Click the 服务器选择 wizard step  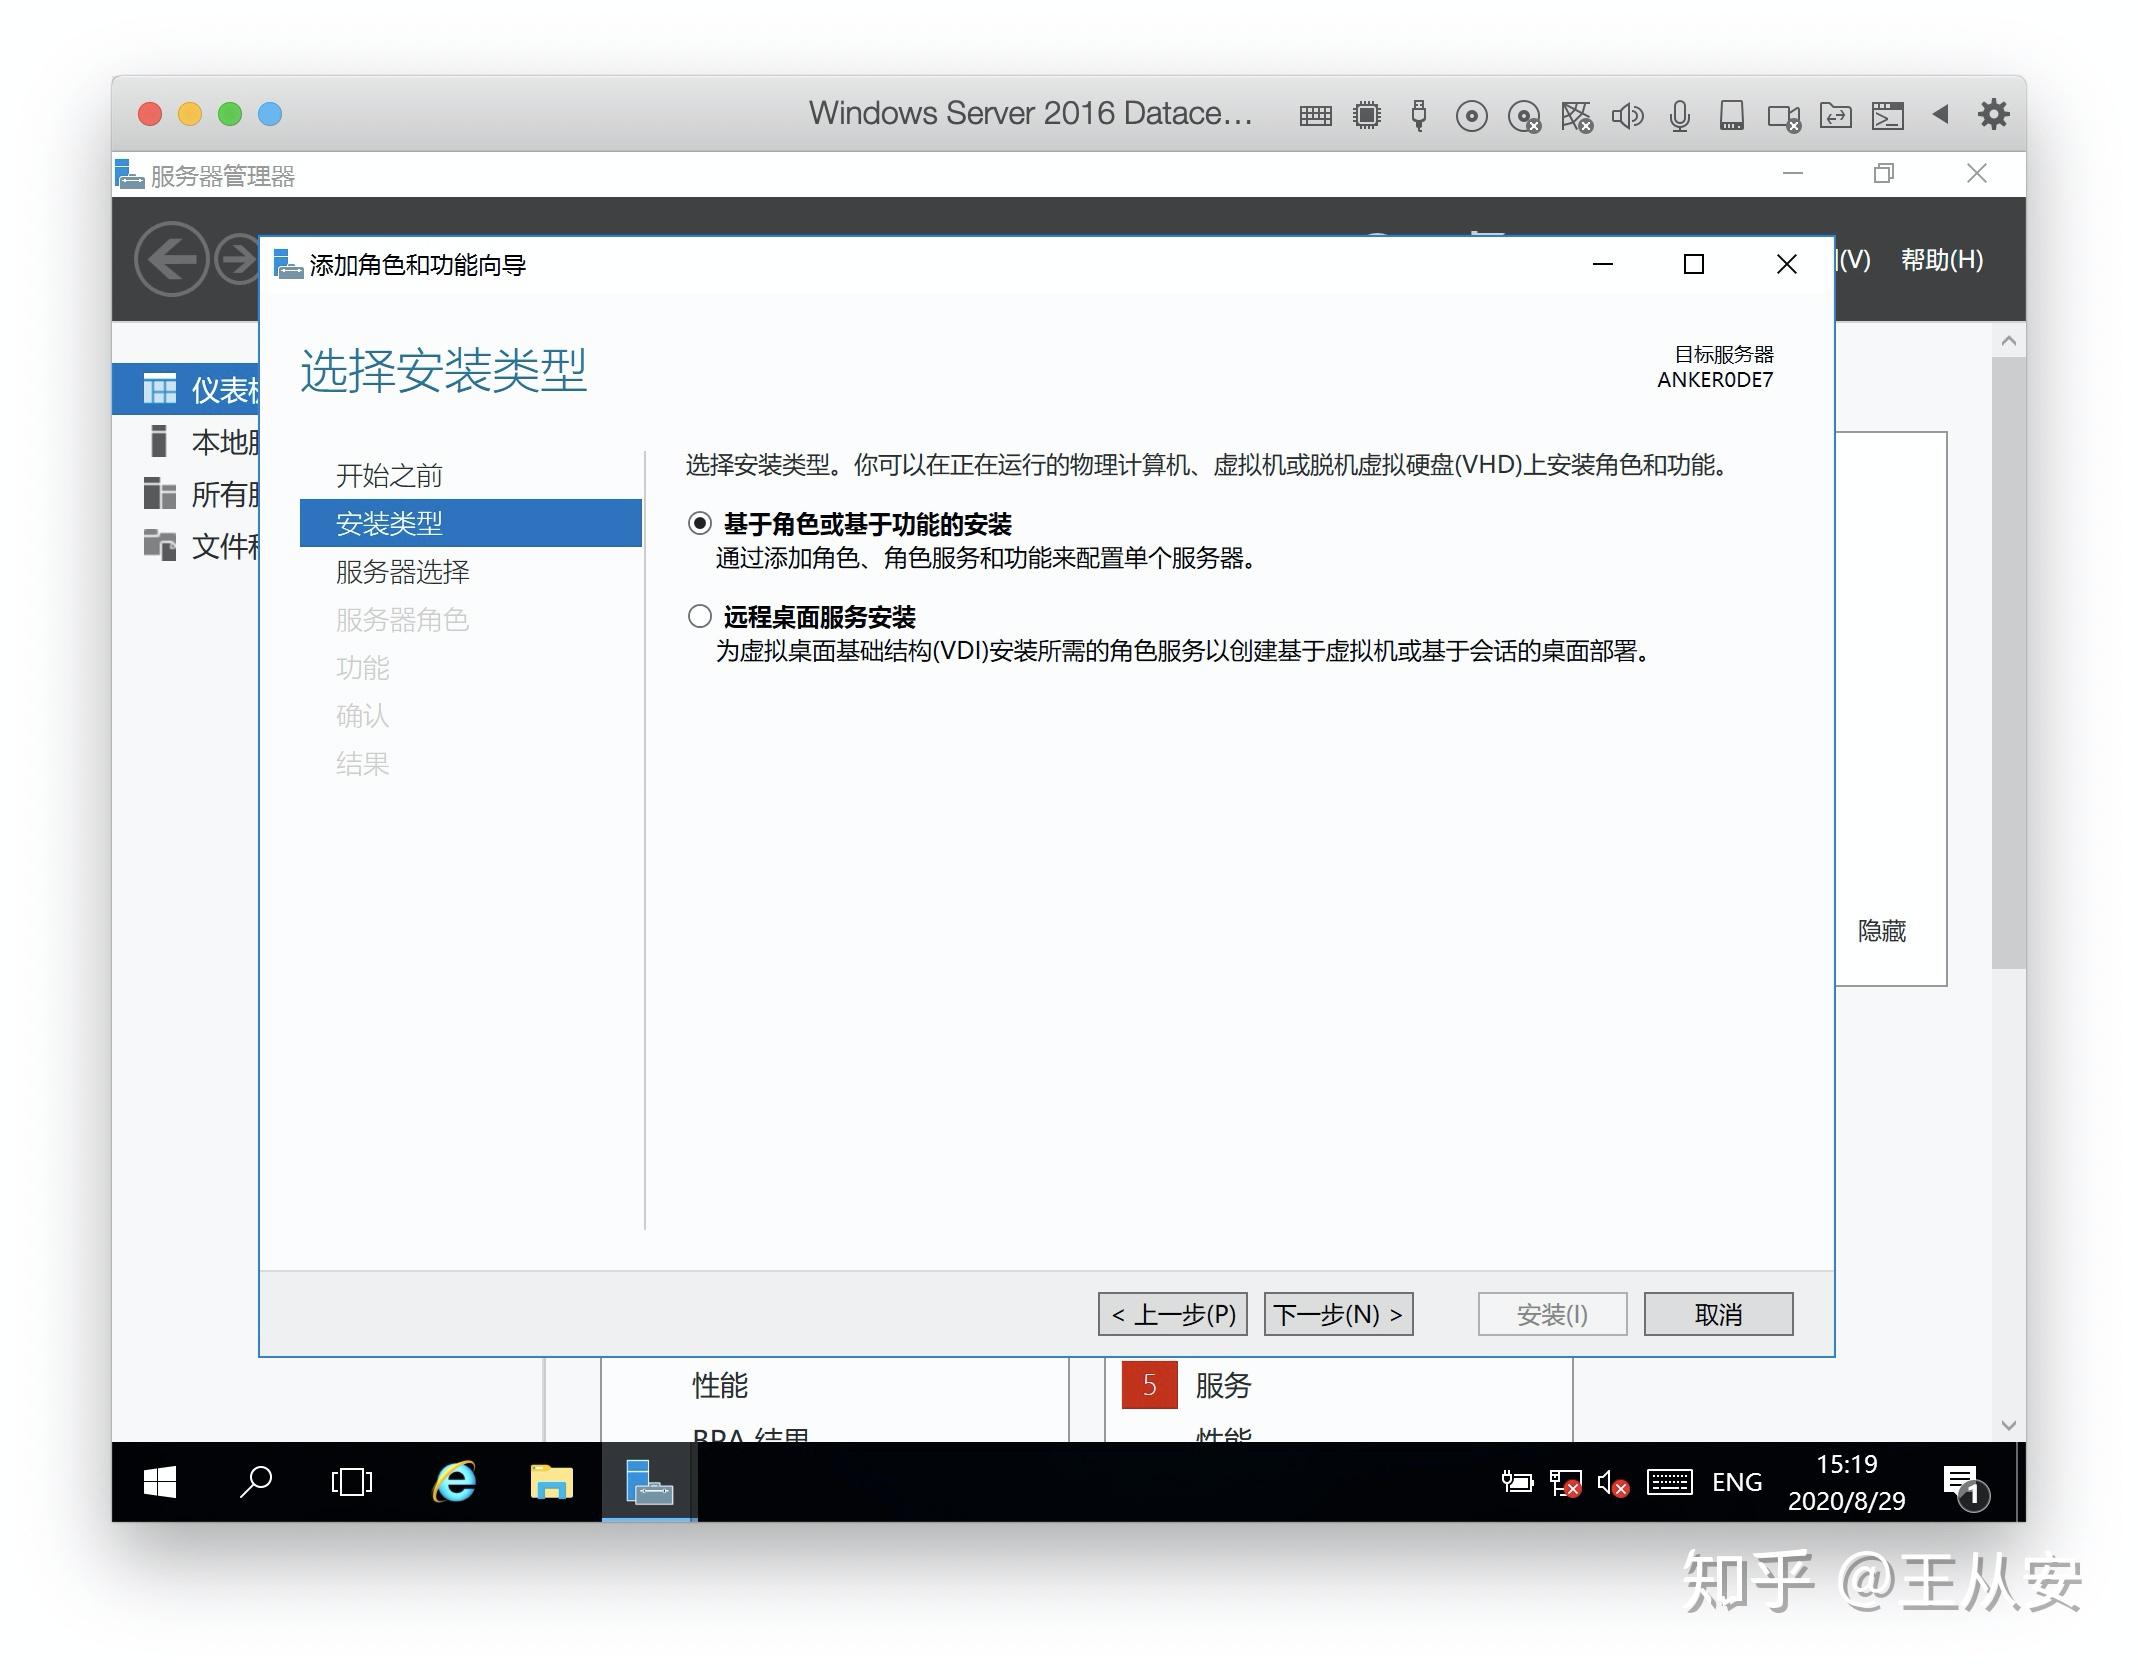404,572
